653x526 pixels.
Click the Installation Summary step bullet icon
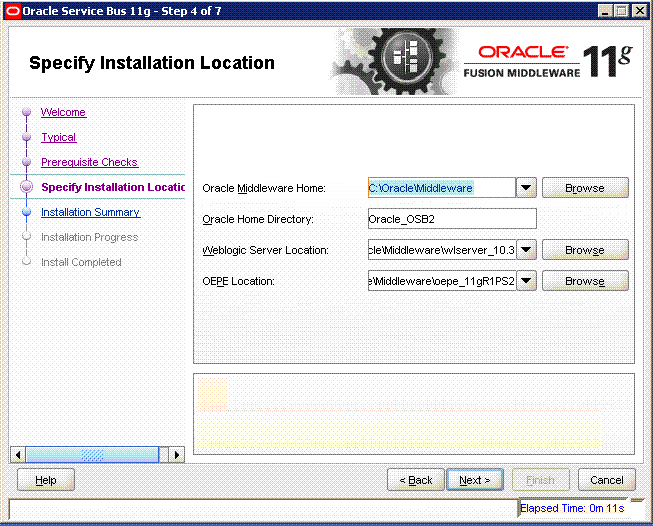[26, 212]
